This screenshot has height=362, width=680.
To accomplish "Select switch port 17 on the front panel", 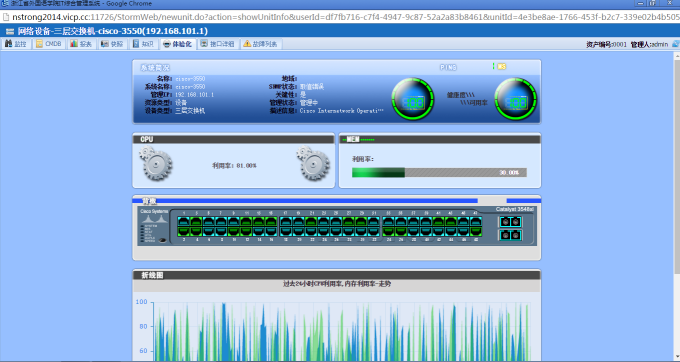I will click(x=286, y=222).
